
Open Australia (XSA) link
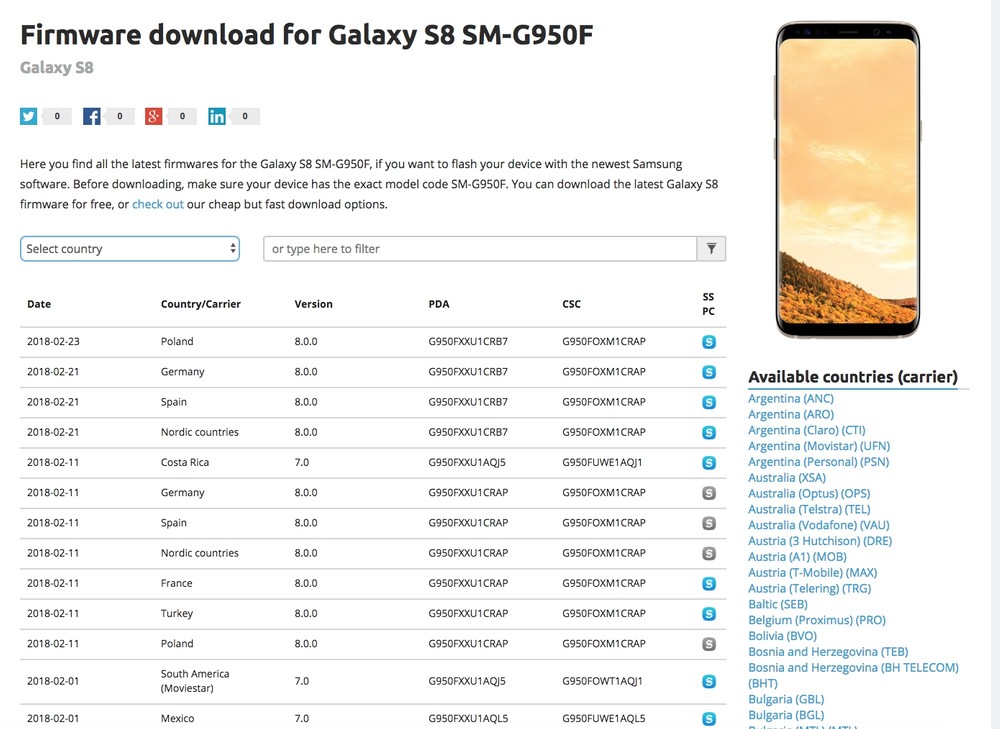(x=787, y=478)
